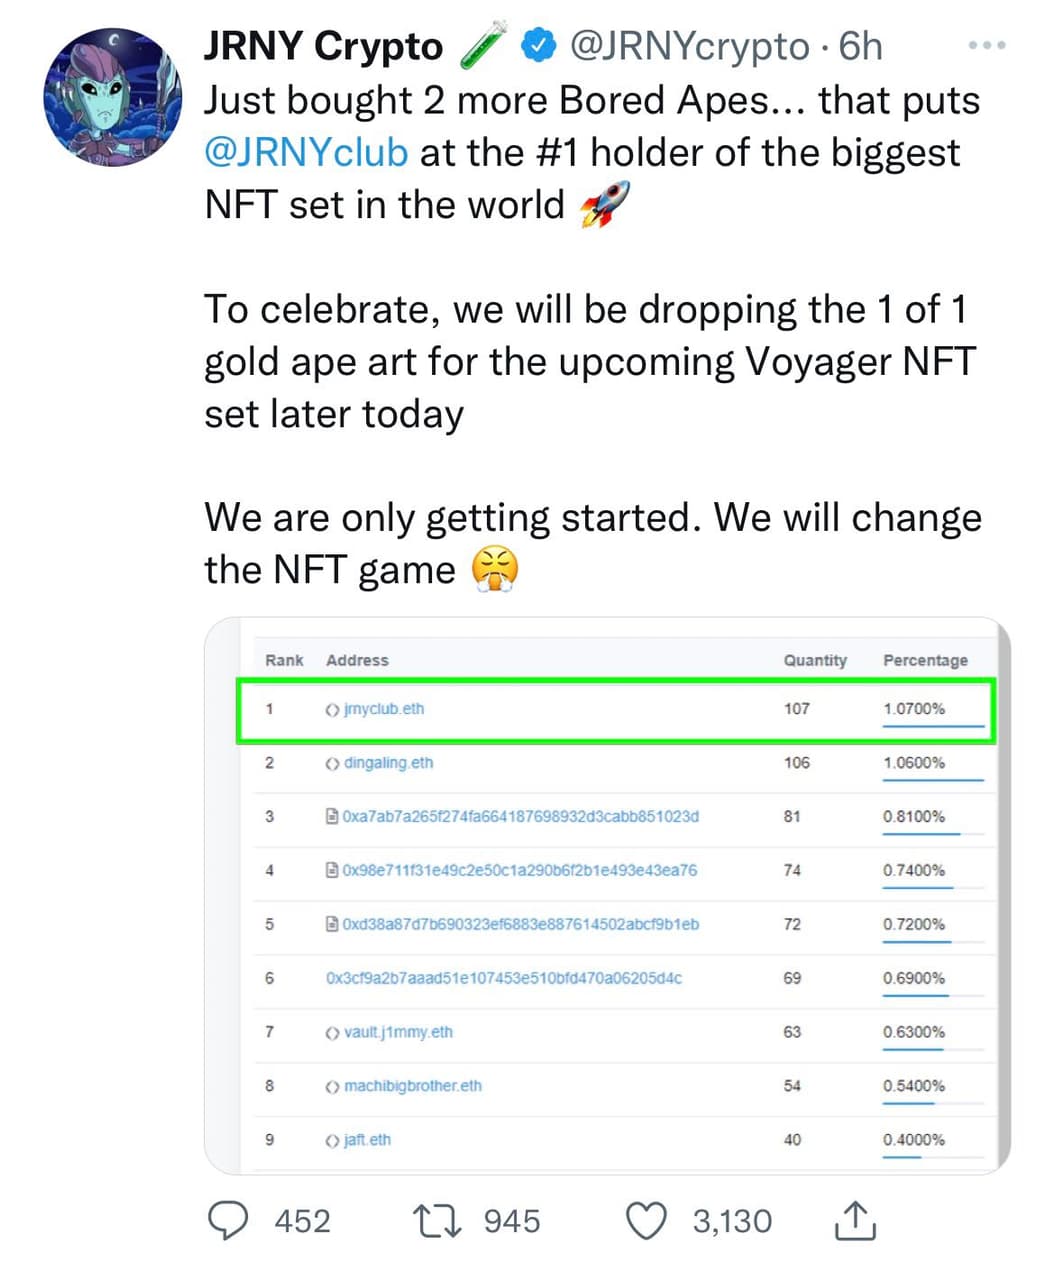
Task: Click the blue verified badge next to JRNY Crypto
Action: click(538, 45)
